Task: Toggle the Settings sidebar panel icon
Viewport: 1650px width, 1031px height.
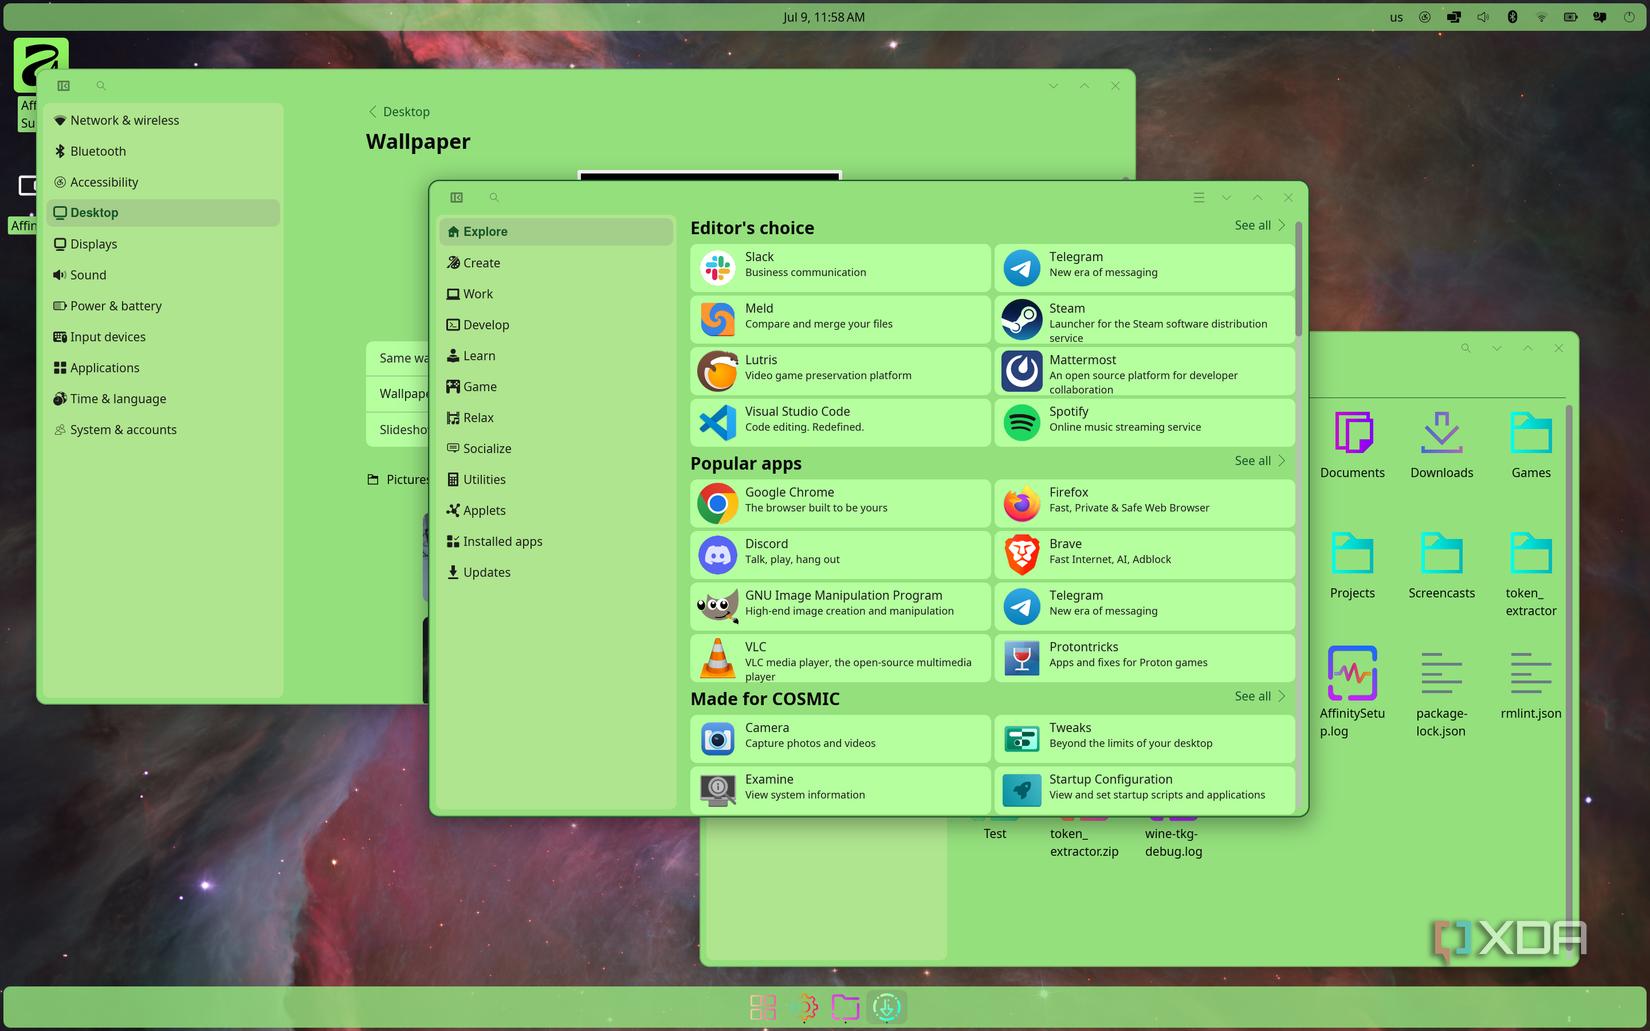Action: [x=64, y=86]
